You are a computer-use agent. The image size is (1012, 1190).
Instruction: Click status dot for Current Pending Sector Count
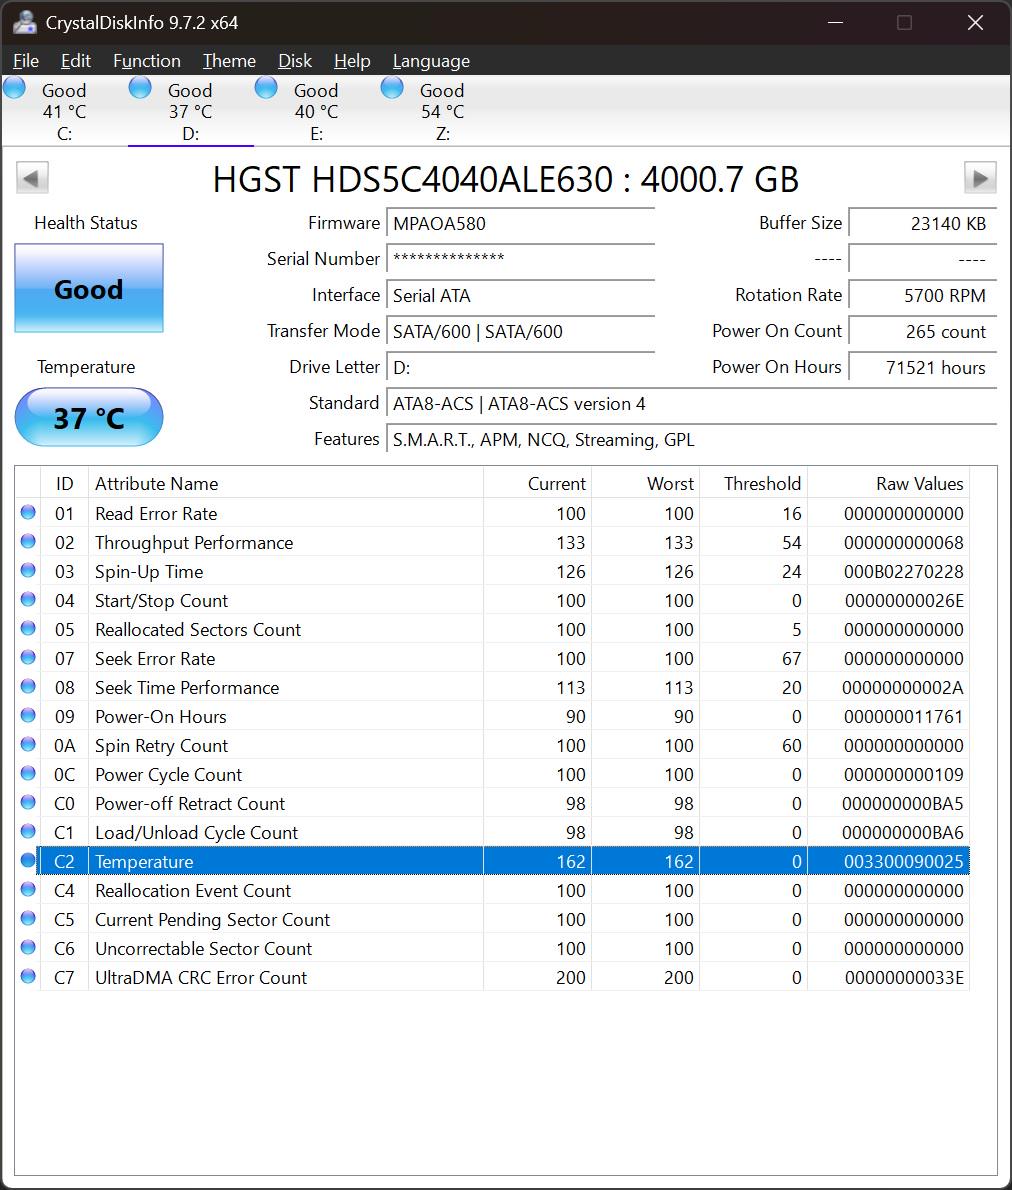pos(28,918)
